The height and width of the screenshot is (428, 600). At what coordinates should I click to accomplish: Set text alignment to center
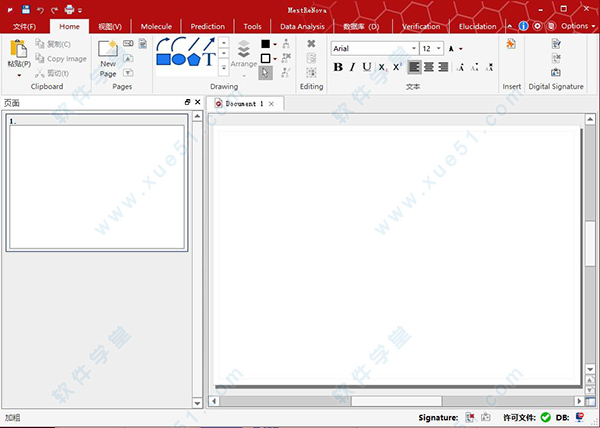(429, 67)
